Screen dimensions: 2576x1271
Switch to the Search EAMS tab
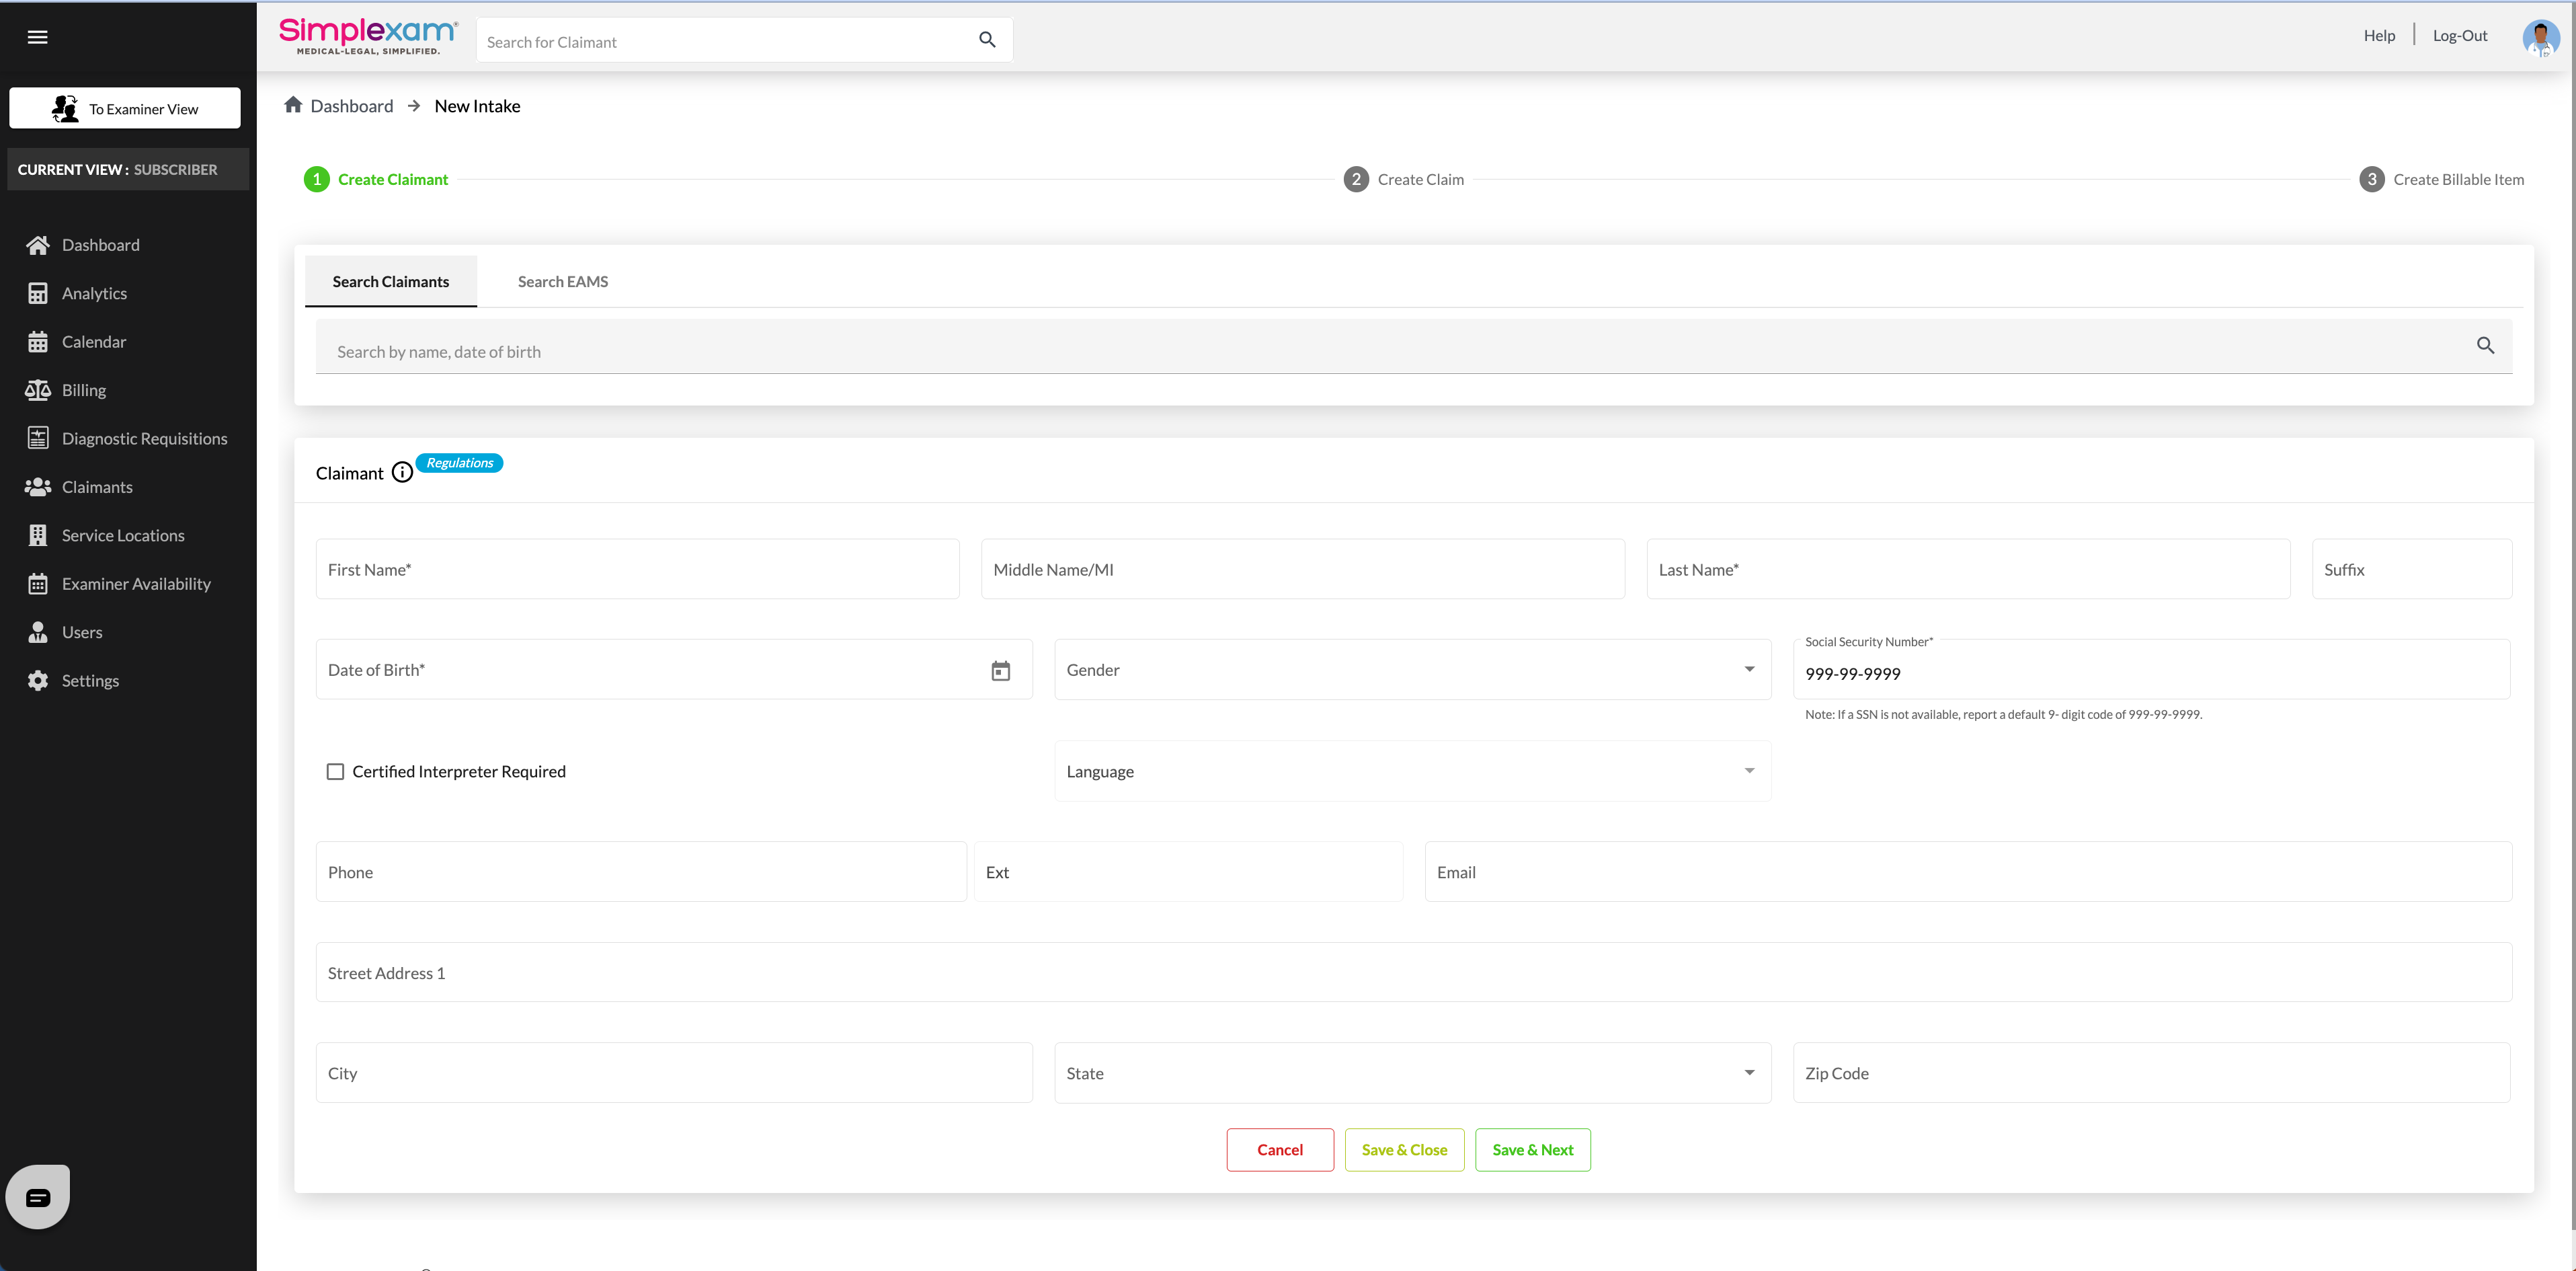(x=562, y=282)
